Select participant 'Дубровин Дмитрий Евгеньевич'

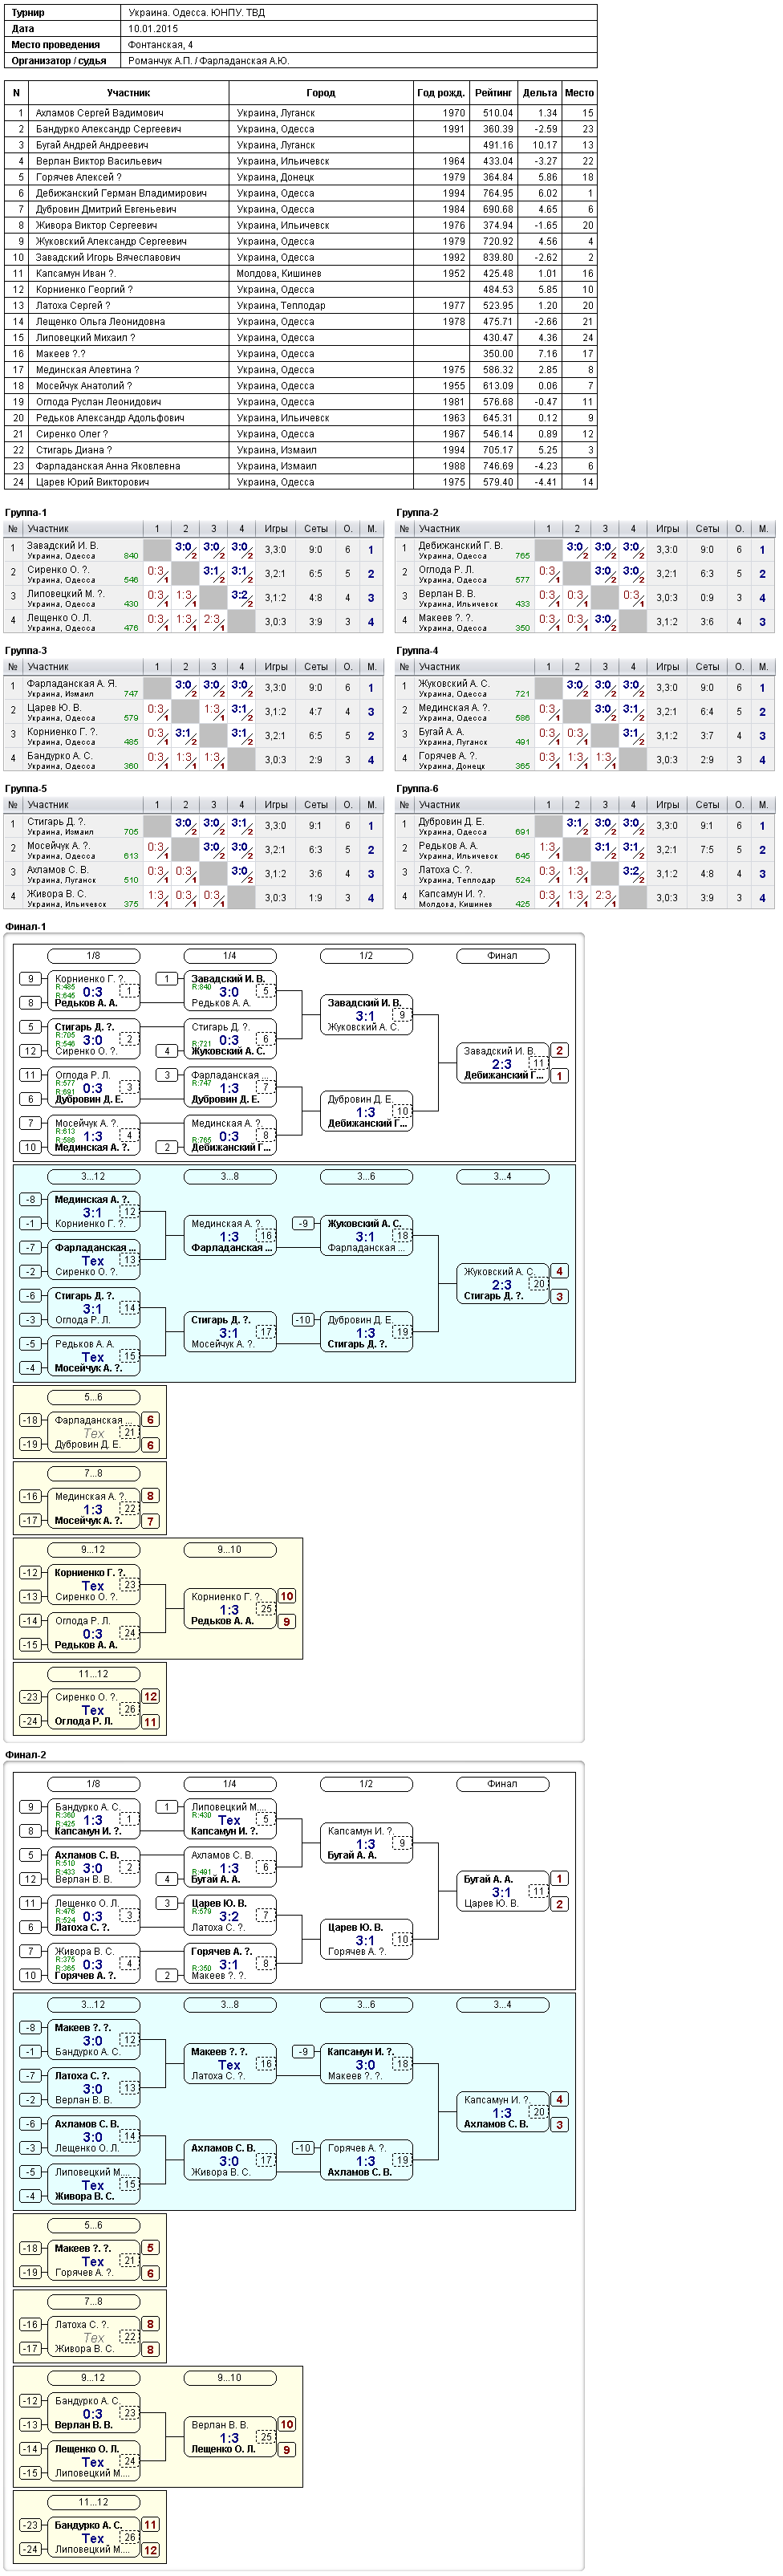pyautogui.click(x=106, y=209)
